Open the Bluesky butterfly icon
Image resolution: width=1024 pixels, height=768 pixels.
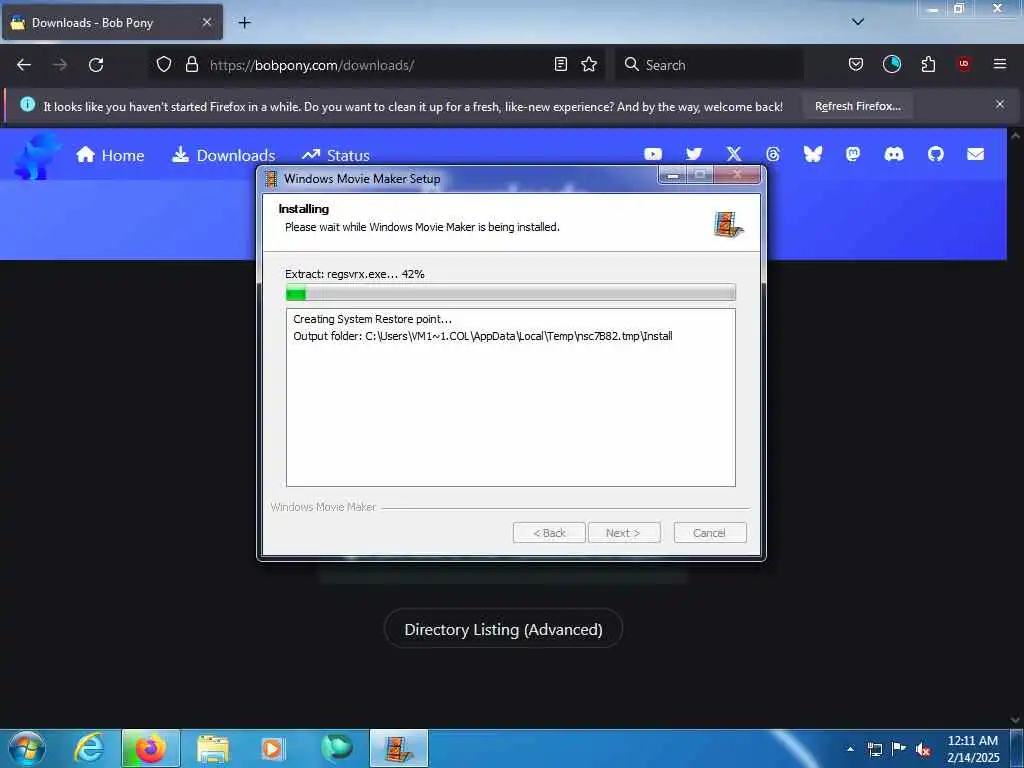click(x=812, y=154)
